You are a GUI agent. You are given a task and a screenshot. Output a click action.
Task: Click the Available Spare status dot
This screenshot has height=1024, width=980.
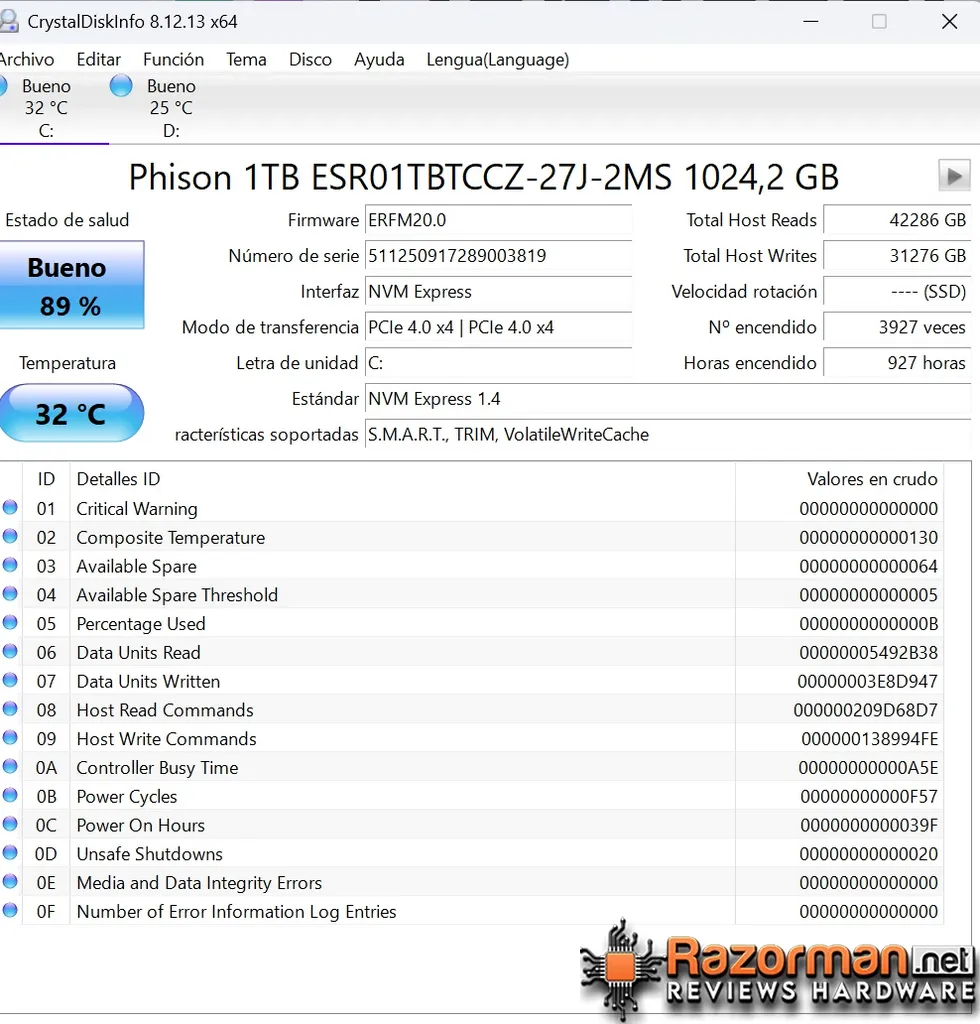click(10, 565)
